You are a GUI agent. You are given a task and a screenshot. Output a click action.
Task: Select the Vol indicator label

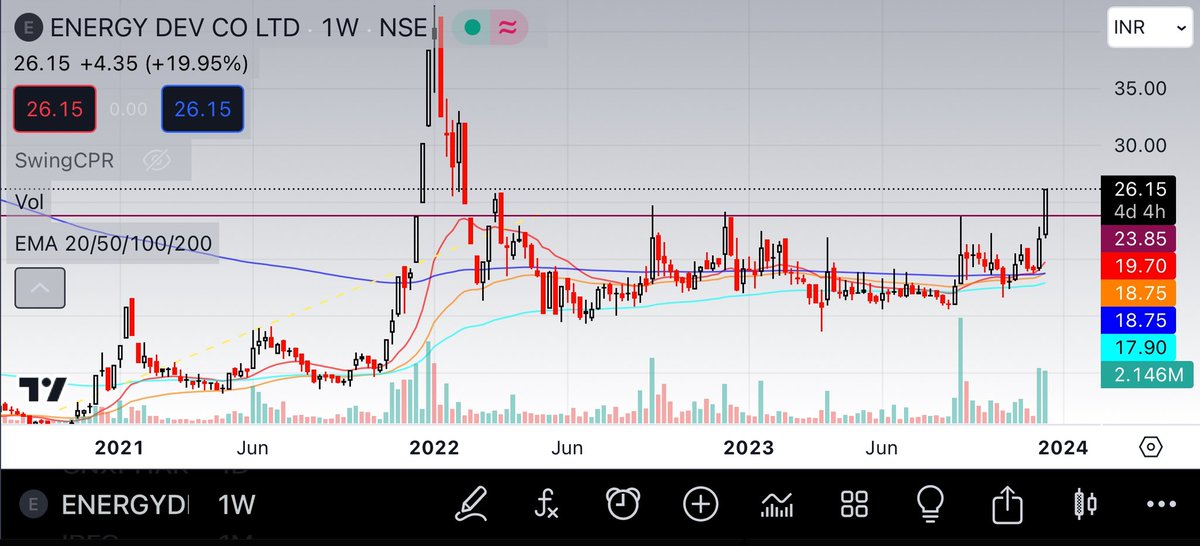[x=29, y=201]
